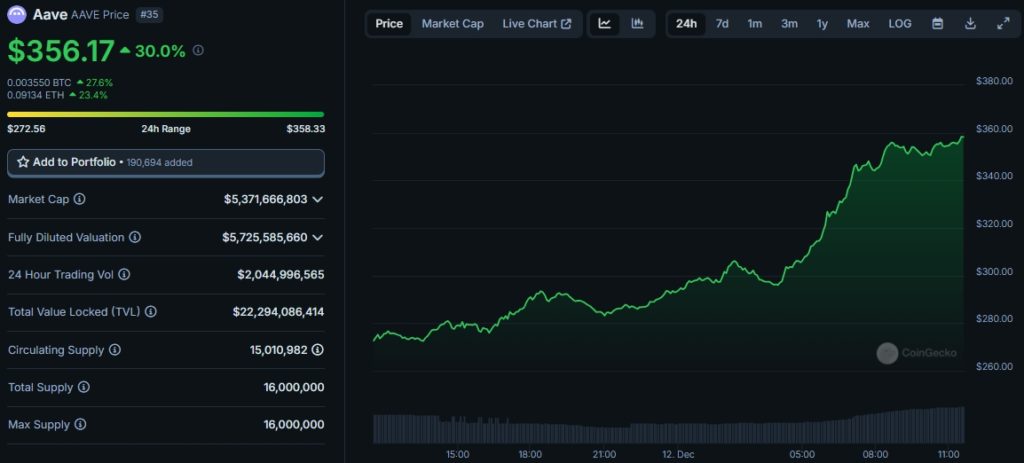Click the $22,294,086,414 TVL value

pyautogui.click(x=278, y=312)
